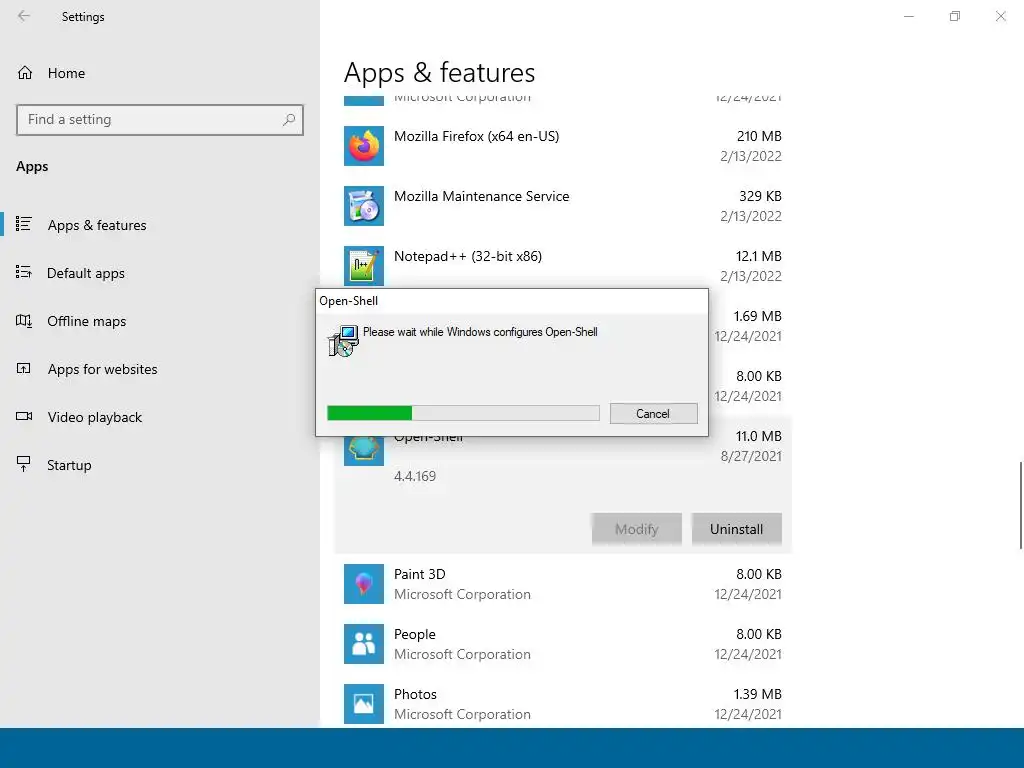Click the Open-Shell version 4.4.169 text
This screenshot has height=768, width=1024.
[x=415, y=476]
